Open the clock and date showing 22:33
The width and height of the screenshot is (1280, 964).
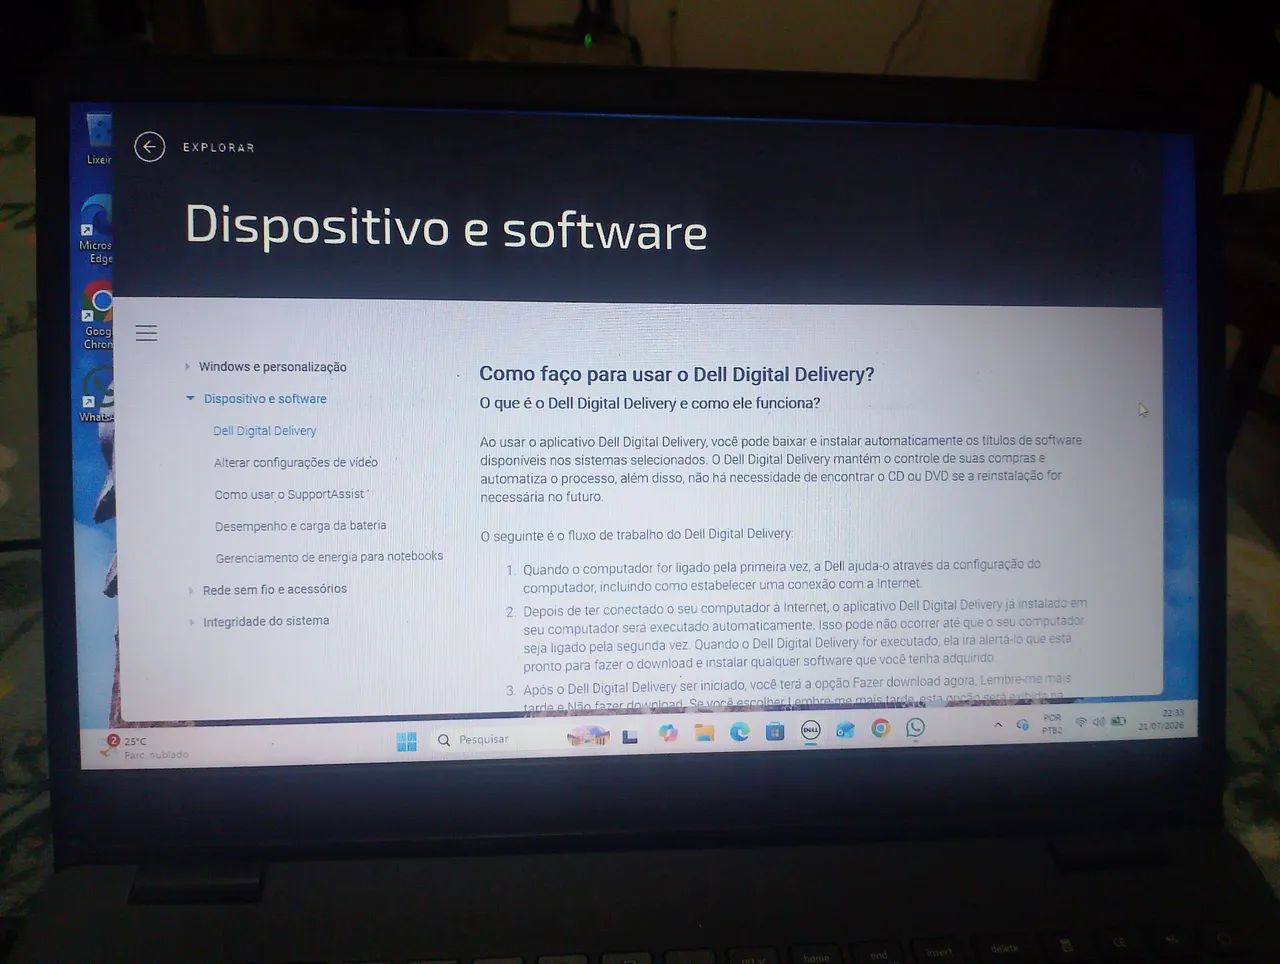click(1161, 720)
